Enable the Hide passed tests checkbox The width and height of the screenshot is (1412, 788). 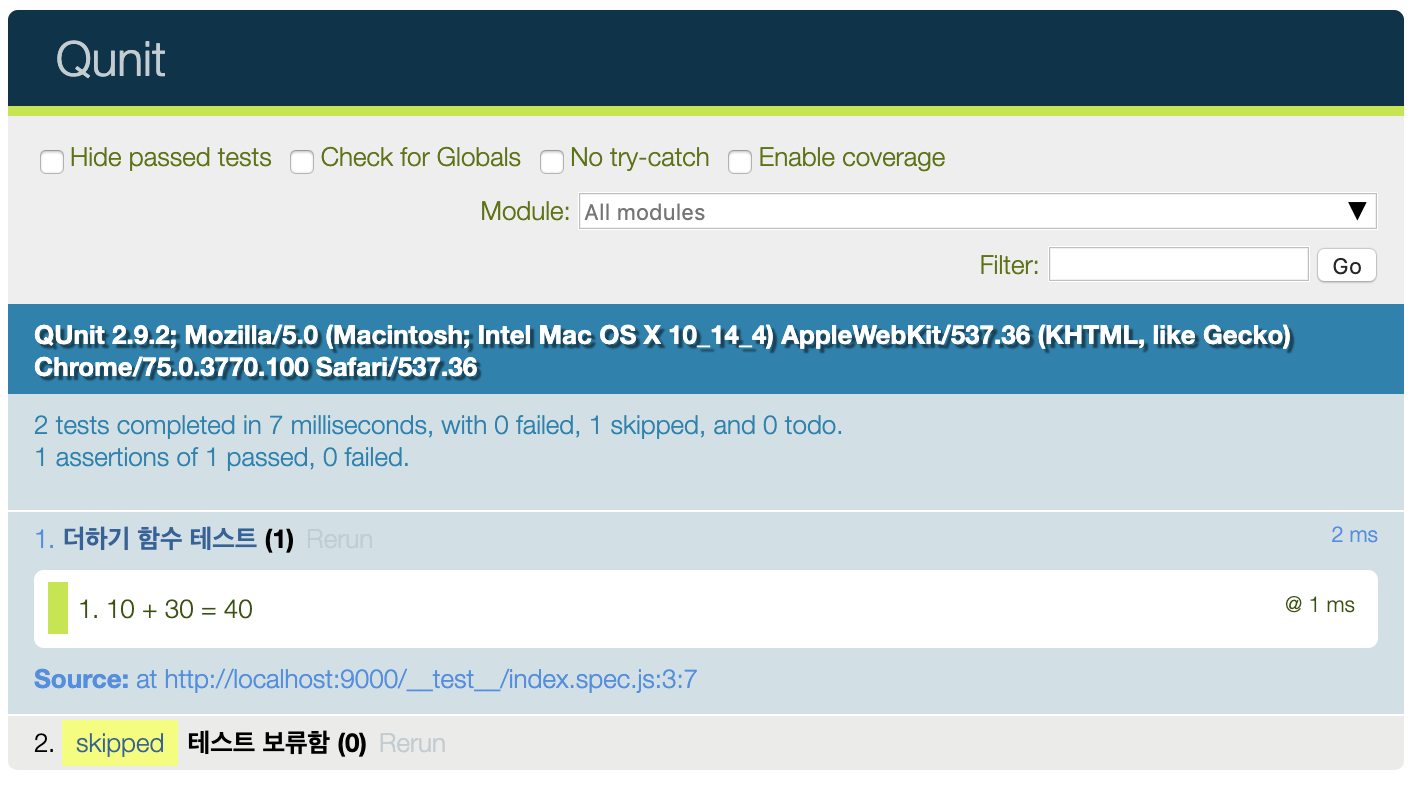click(52, 161)
